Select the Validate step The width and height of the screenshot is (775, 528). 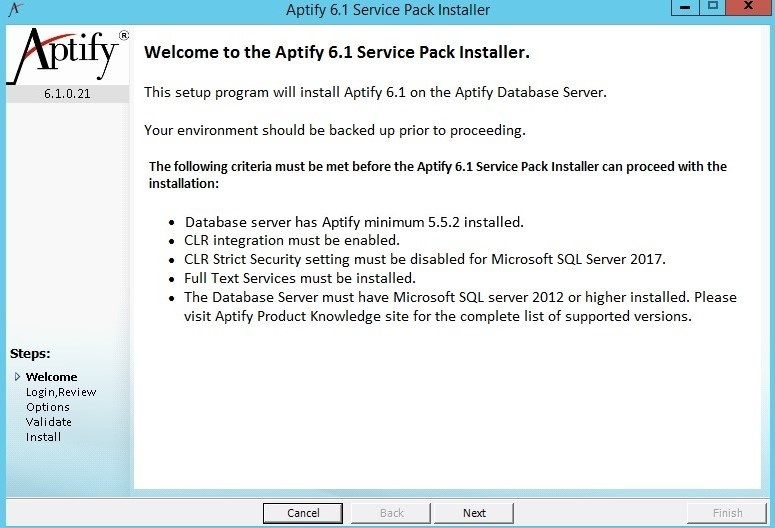click(x=48, y=422)
